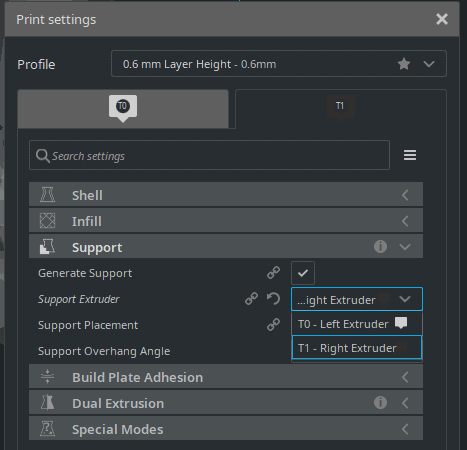Uncheck the Generate Support checkbox
The height and width of the screenshot is (450, 467).
303,273
